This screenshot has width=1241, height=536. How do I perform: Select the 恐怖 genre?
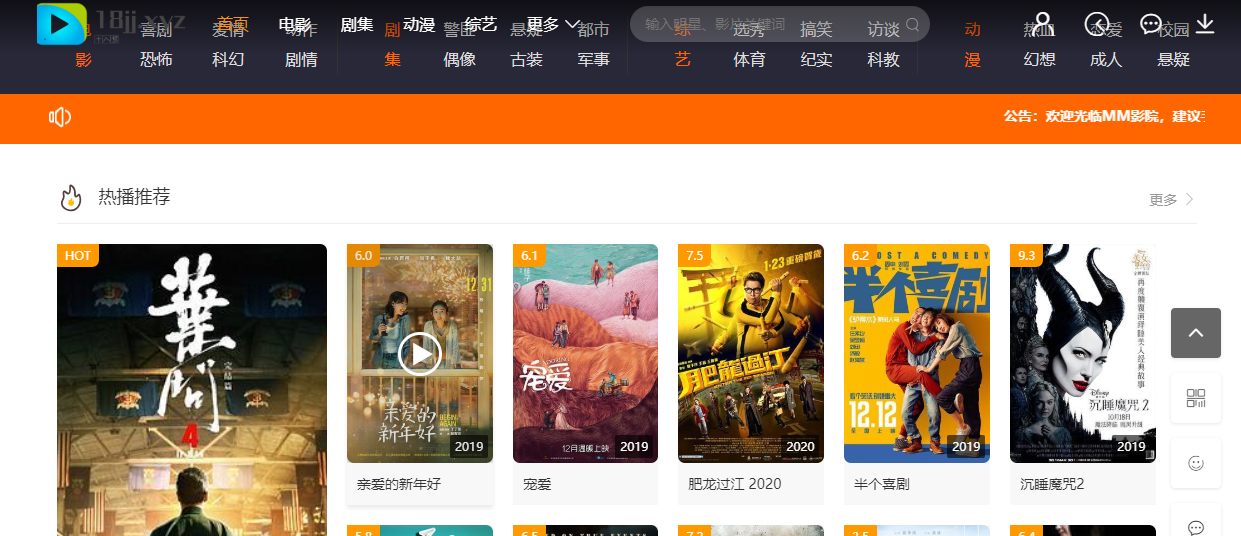[x=156, y=59]
